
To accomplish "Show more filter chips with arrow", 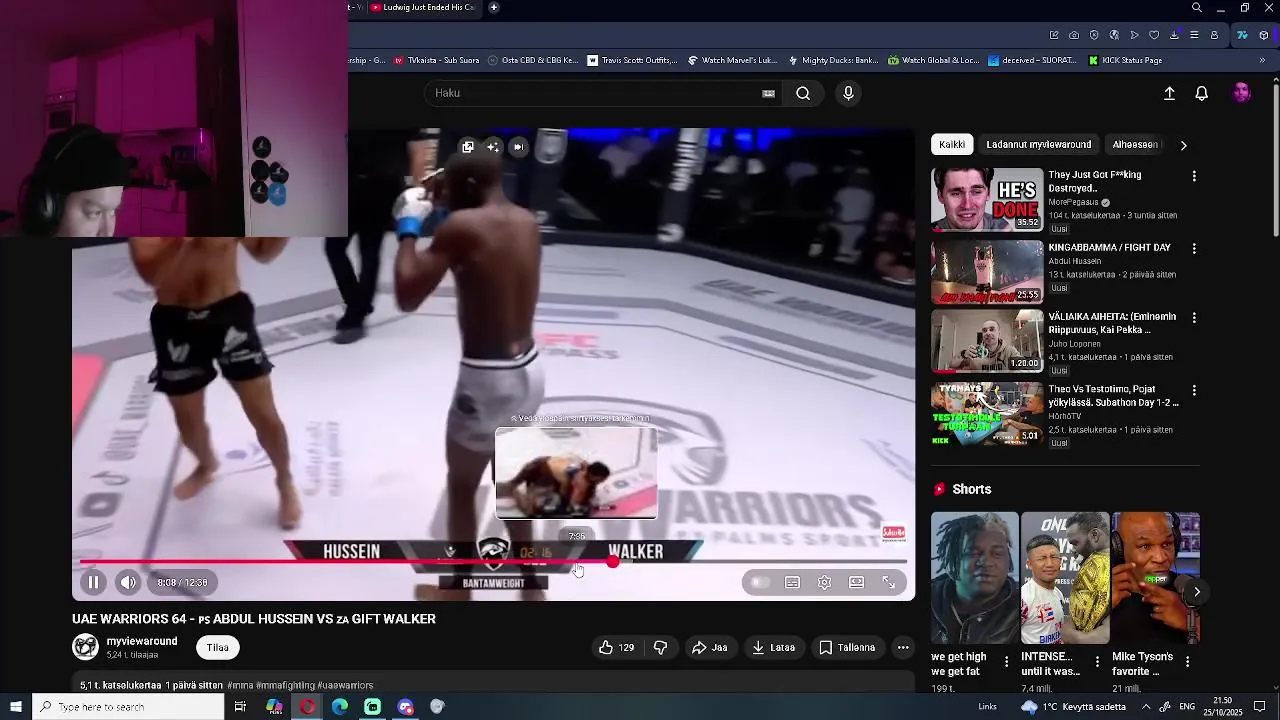I will pyautogui.click(x=1183, y=145).
